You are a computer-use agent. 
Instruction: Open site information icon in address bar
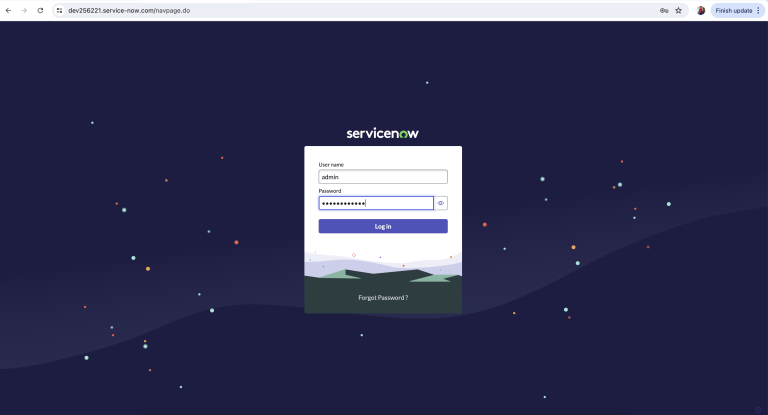[x=59, y=10]
